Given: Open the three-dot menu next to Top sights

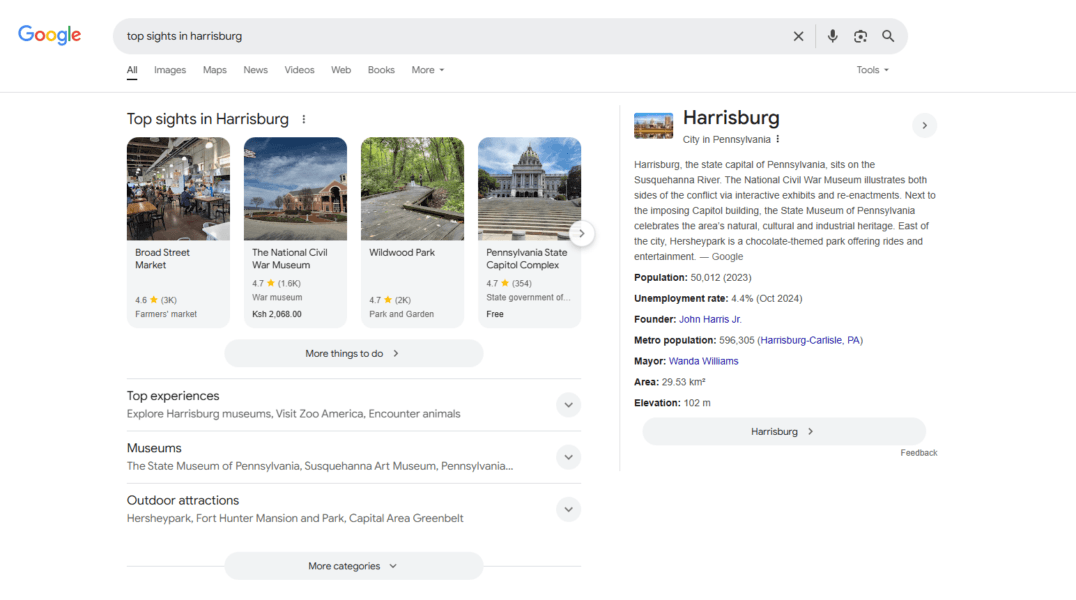Looking at the screenshot, I should pyautogui.click(x=303, y=118).
